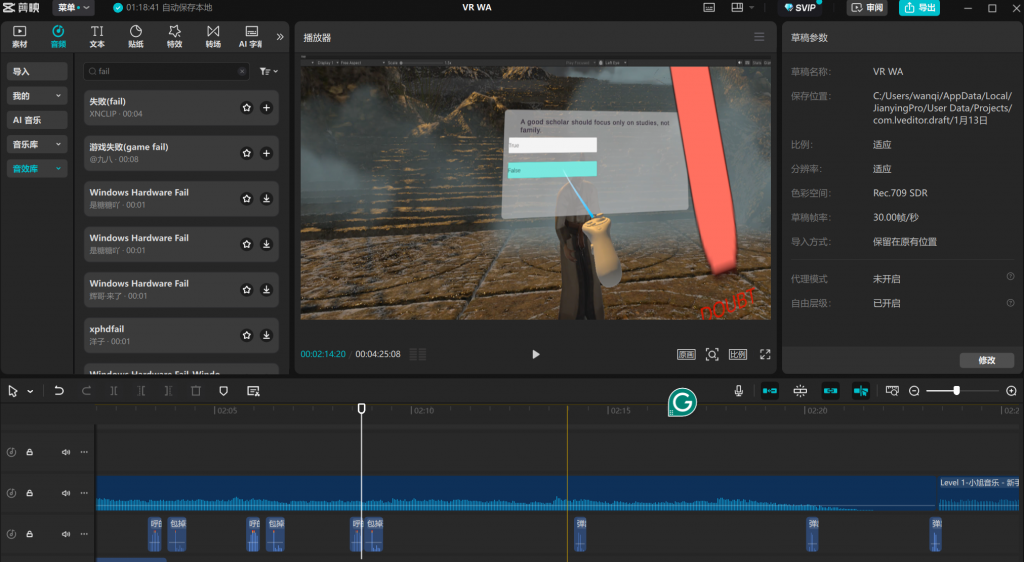Favorite first Windows Hardware Fail sound
The image size is (1024, 562).
pyautogui.click(x=247, y=198)
